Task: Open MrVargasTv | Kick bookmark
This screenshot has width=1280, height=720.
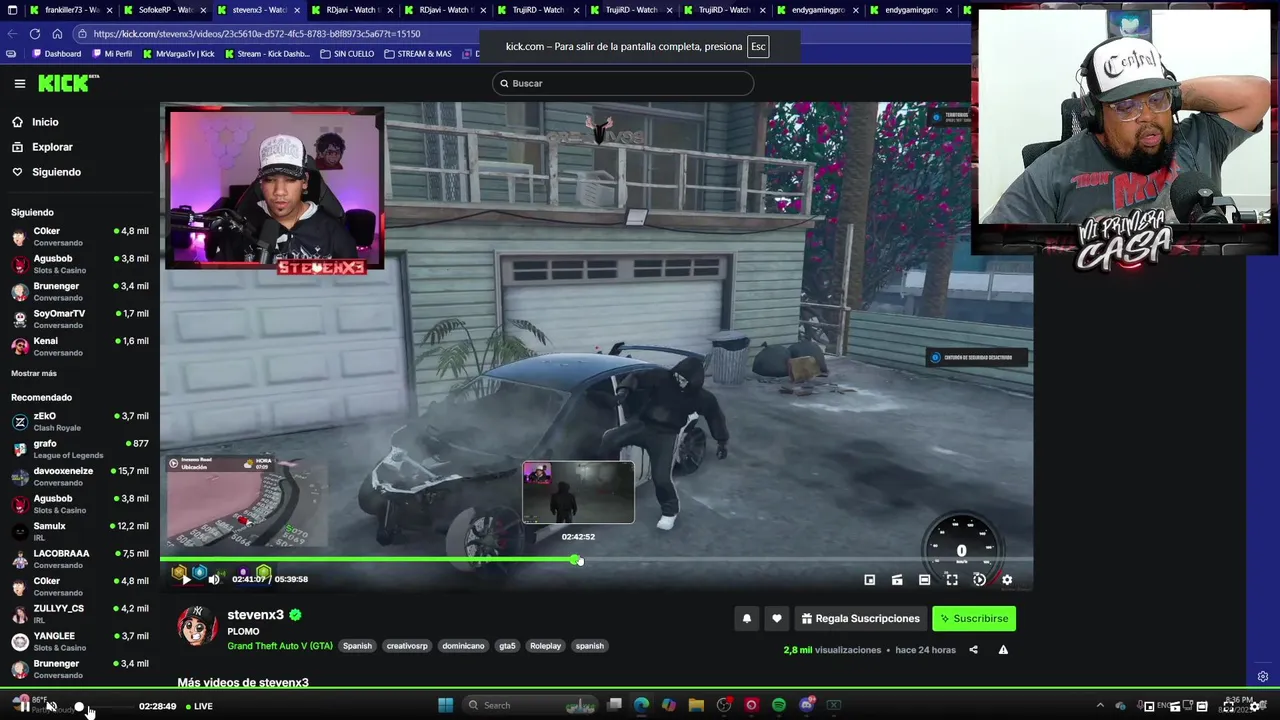Action: point(179,54)
